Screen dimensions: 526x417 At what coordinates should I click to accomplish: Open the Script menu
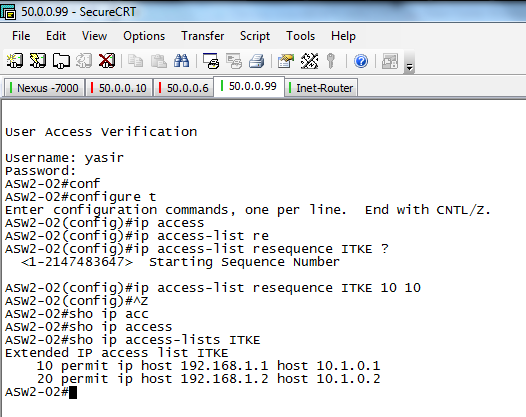pyautogui.click(x=255, y=36)
